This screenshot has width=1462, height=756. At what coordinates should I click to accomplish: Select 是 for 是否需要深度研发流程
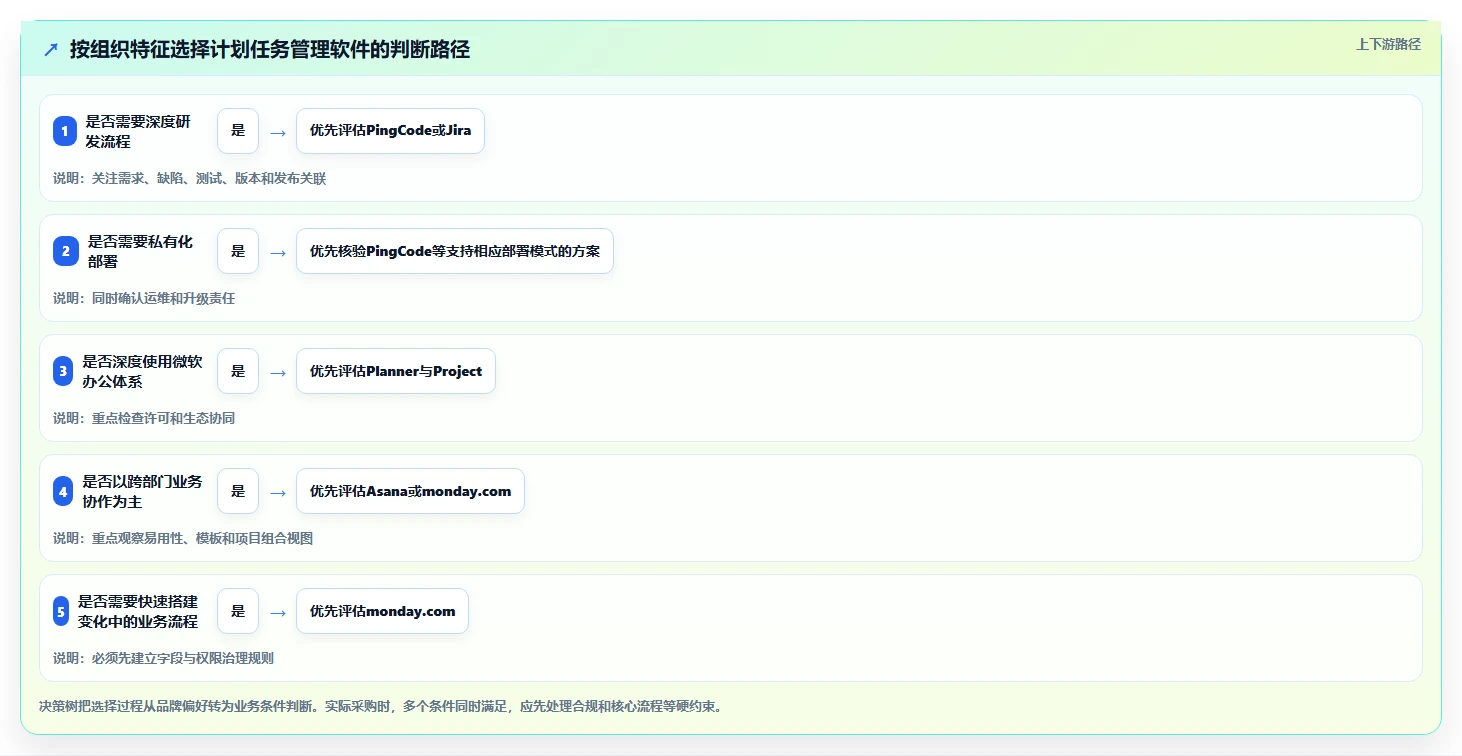pyautogui.click(x=238, y=131)
